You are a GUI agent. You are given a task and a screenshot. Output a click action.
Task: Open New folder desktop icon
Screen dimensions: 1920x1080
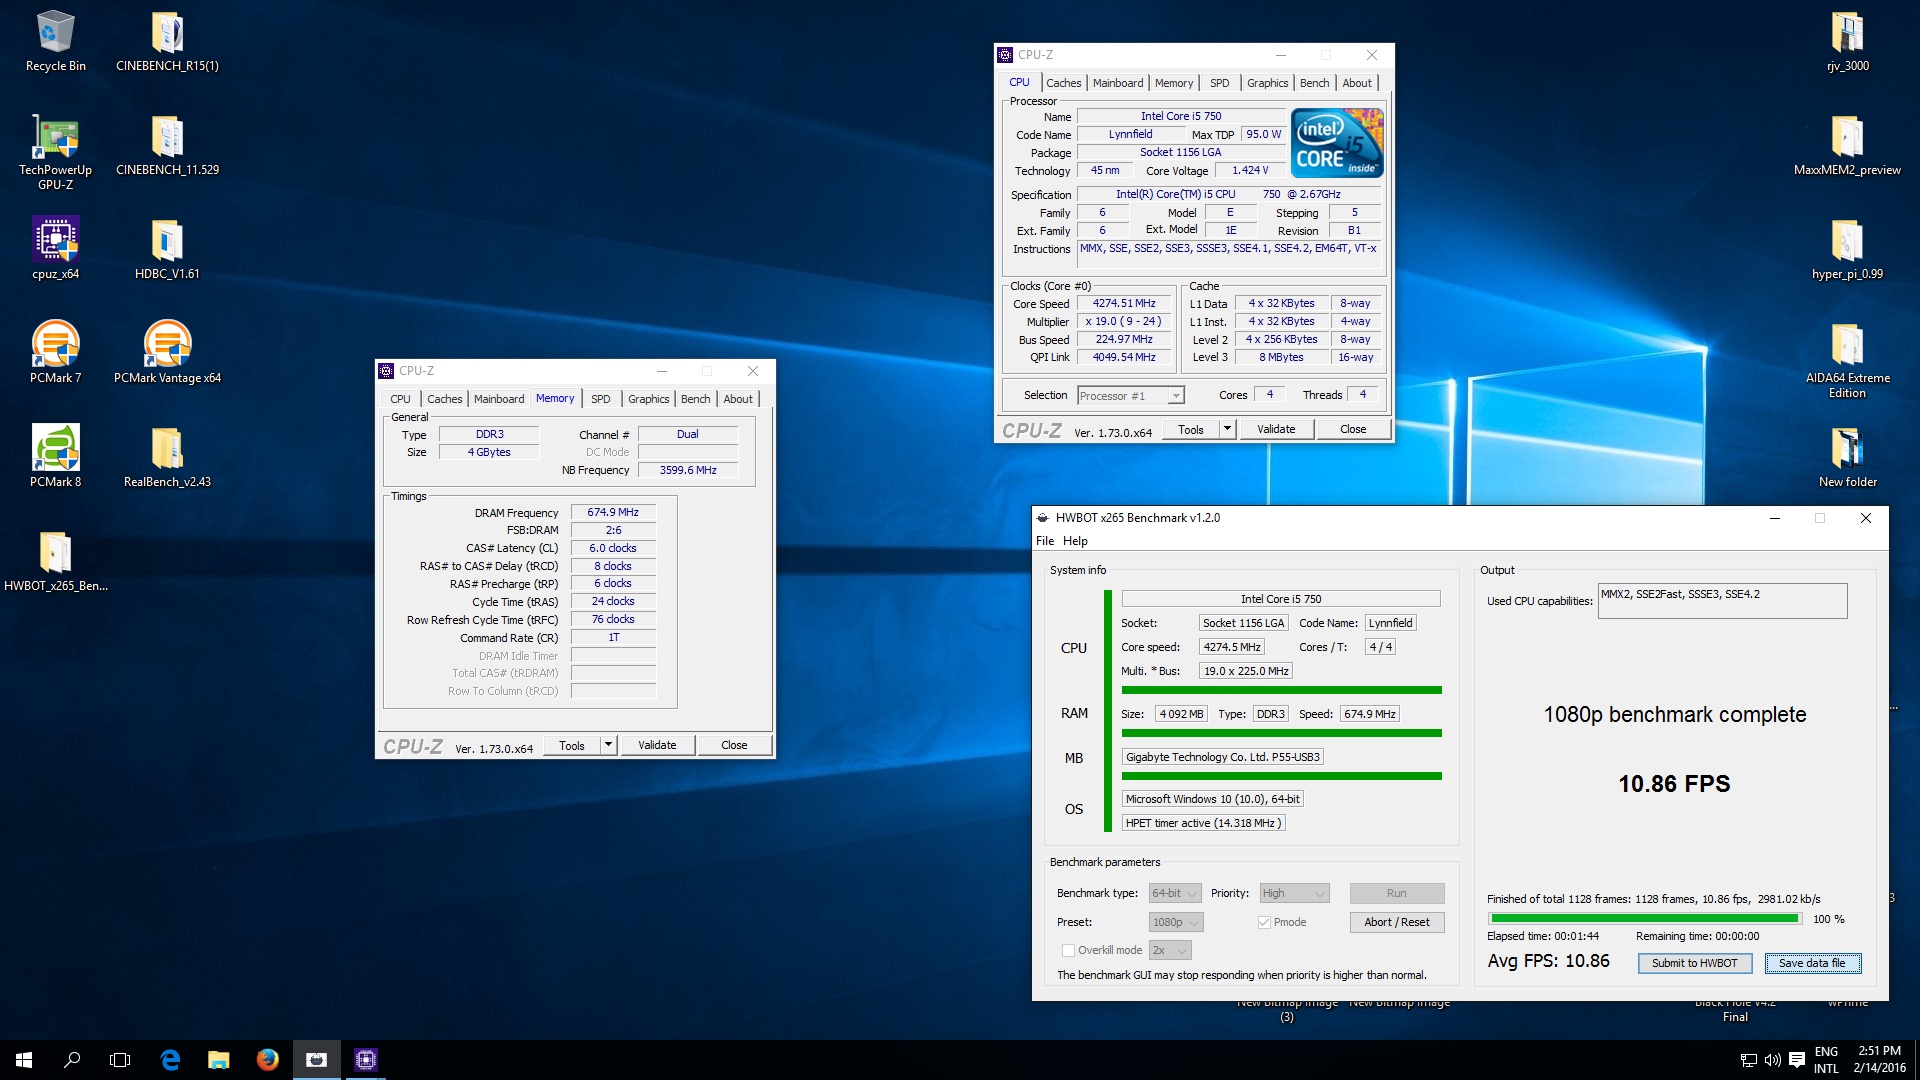tap(1847, 458)
